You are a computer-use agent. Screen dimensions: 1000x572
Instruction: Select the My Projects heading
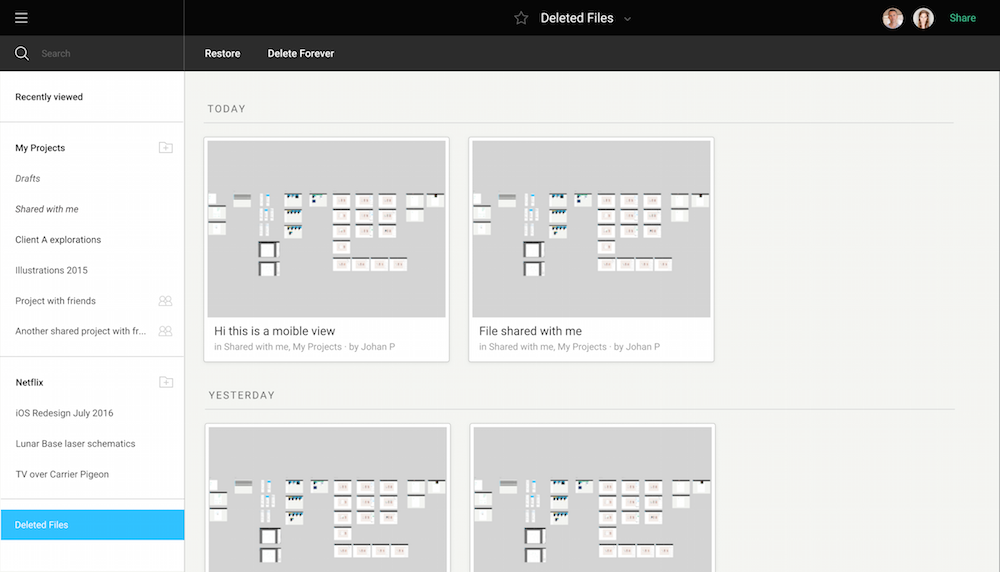[40, 148]
